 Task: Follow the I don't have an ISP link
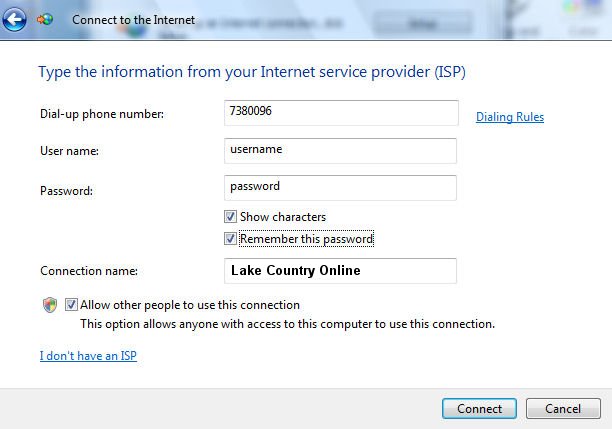pos(88,356)
